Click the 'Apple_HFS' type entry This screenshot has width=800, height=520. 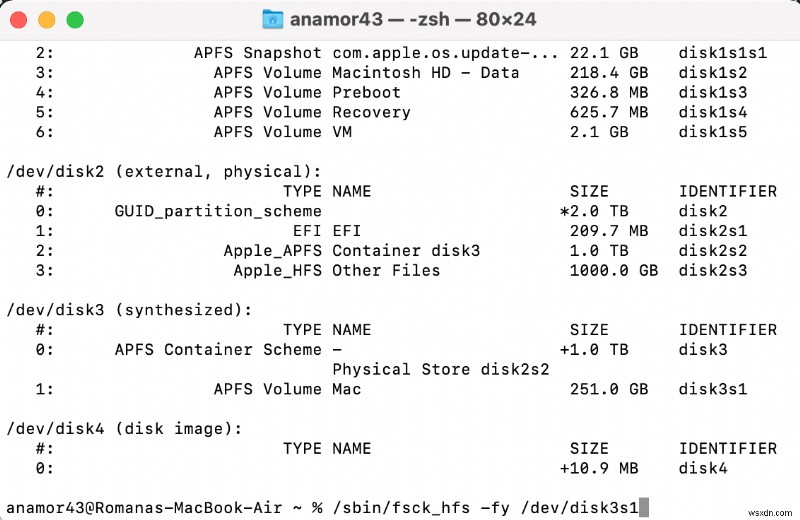277,270
